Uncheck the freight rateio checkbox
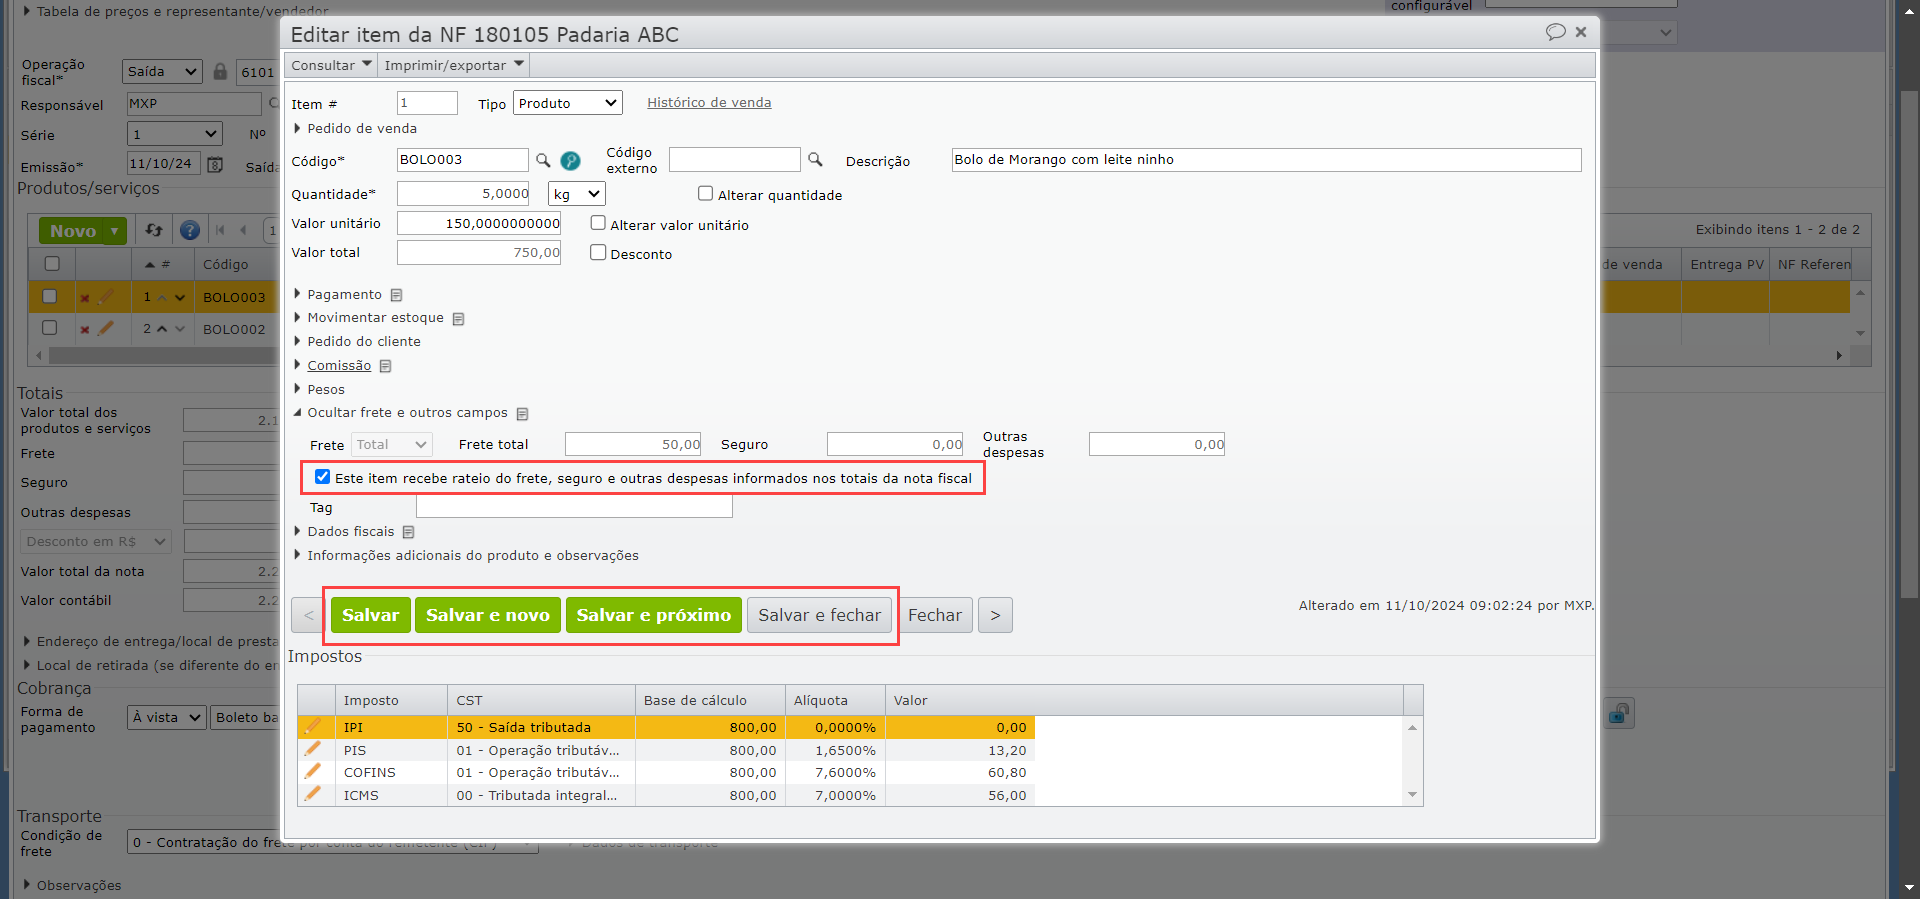Viewport: 1920px width, 899px height. (322, 477)
